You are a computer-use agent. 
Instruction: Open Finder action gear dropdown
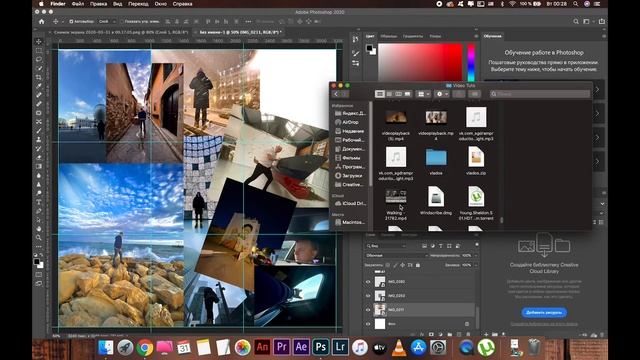pos(442,94)
